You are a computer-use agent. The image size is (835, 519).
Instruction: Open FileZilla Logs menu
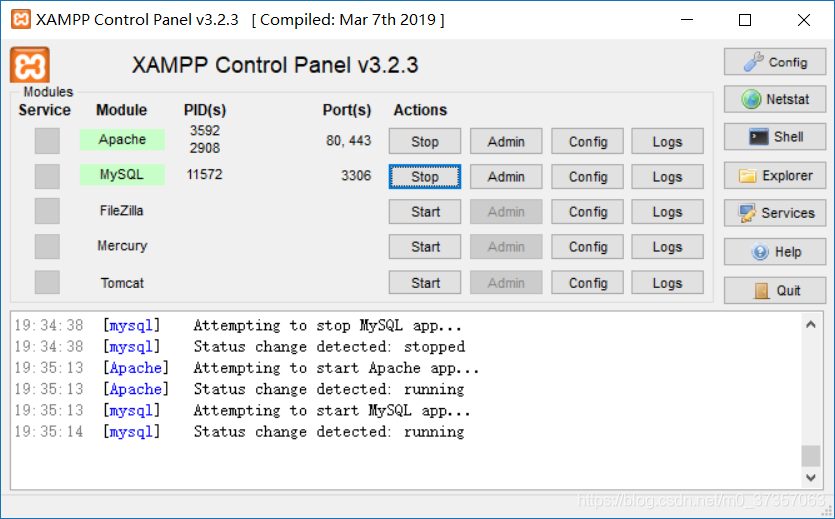coord(667,211)
